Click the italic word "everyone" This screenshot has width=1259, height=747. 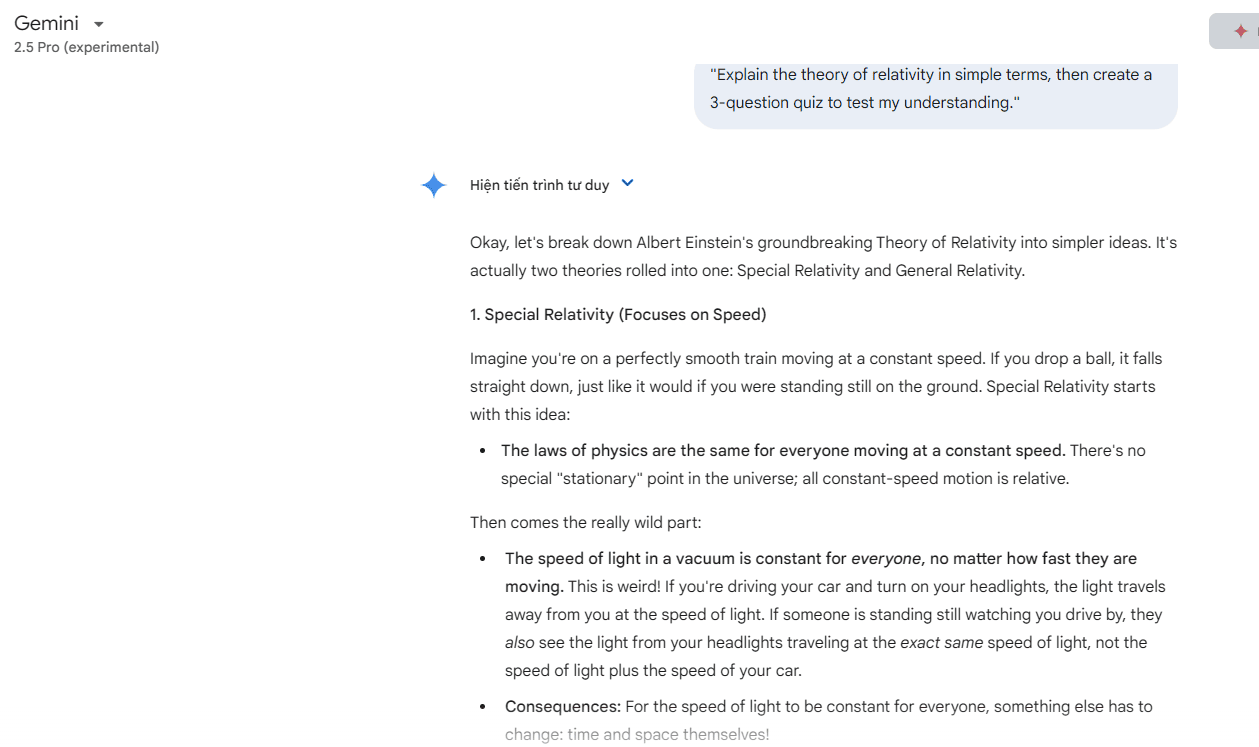click(x=886, y=559)
